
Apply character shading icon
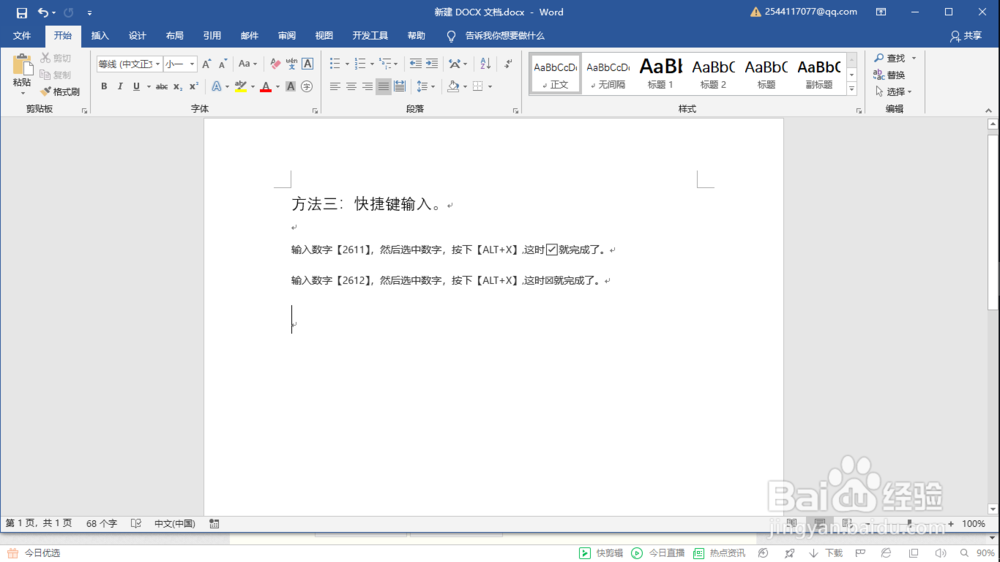290,86
